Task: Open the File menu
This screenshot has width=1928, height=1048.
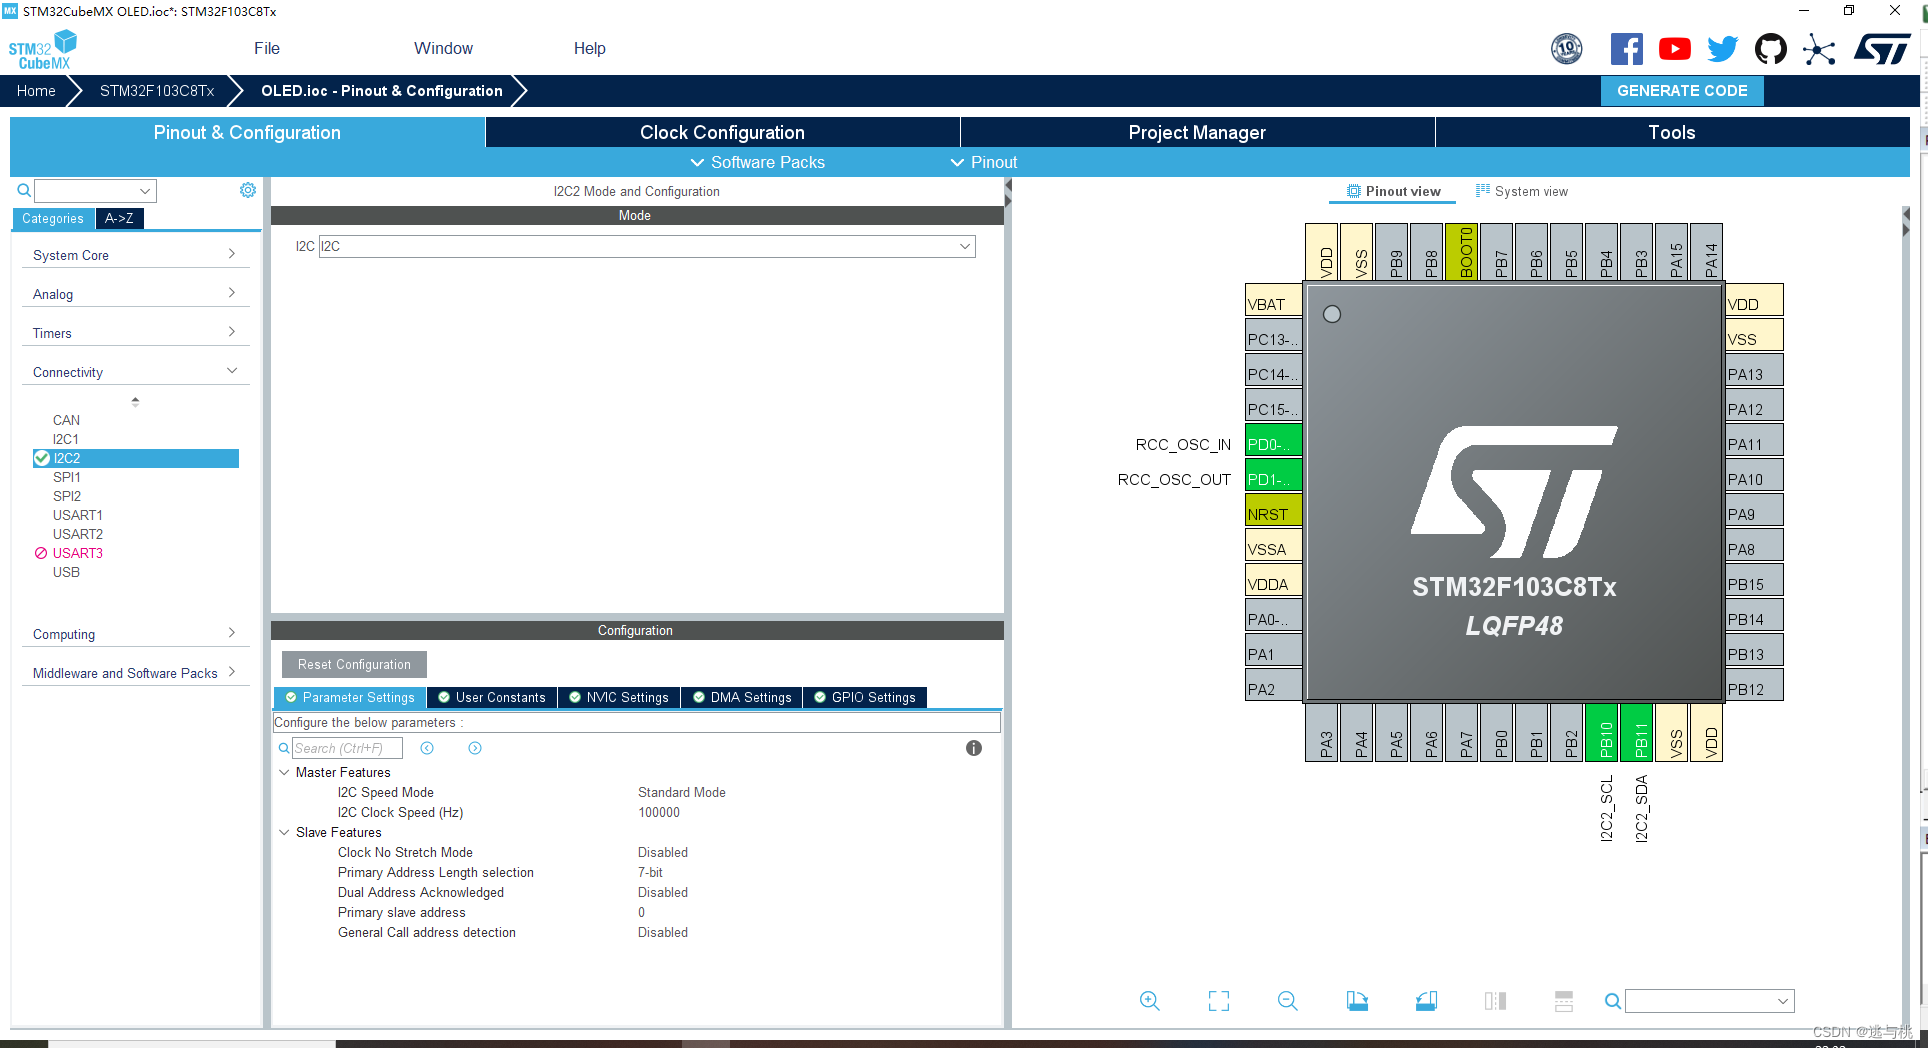Action: coord(267,48)
